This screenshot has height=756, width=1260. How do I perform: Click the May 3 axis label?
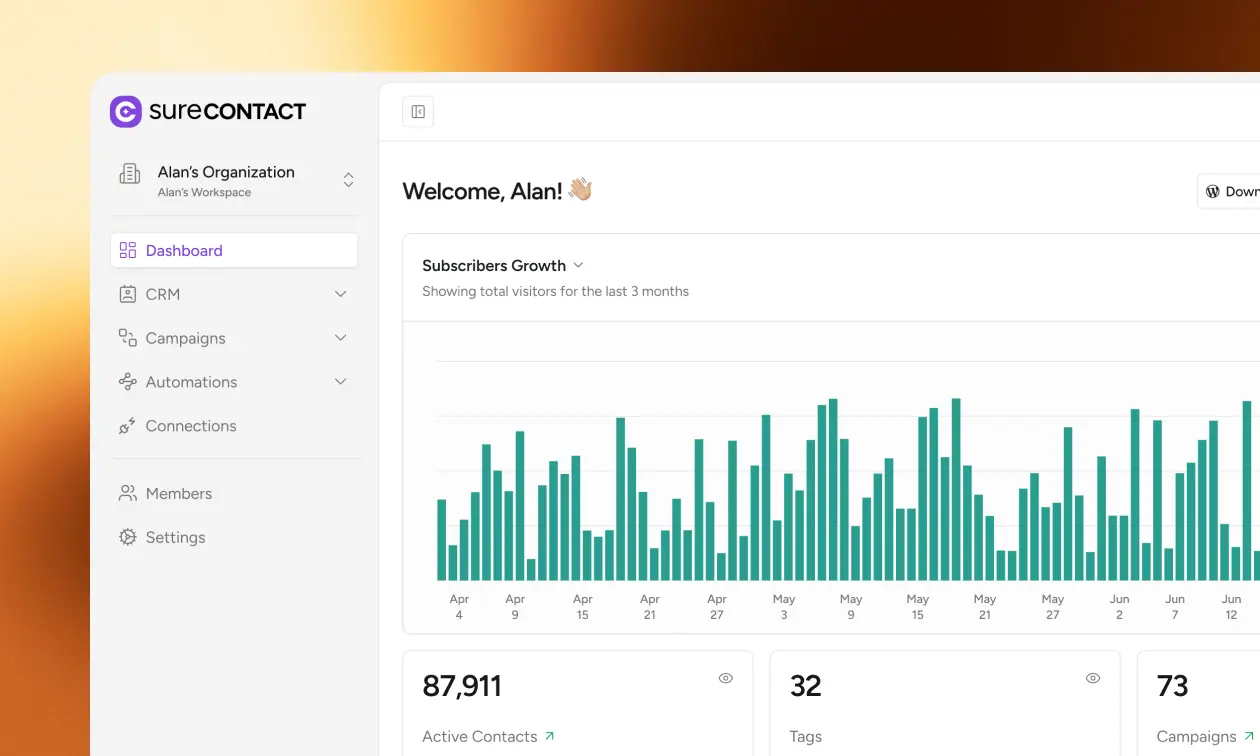784,607
